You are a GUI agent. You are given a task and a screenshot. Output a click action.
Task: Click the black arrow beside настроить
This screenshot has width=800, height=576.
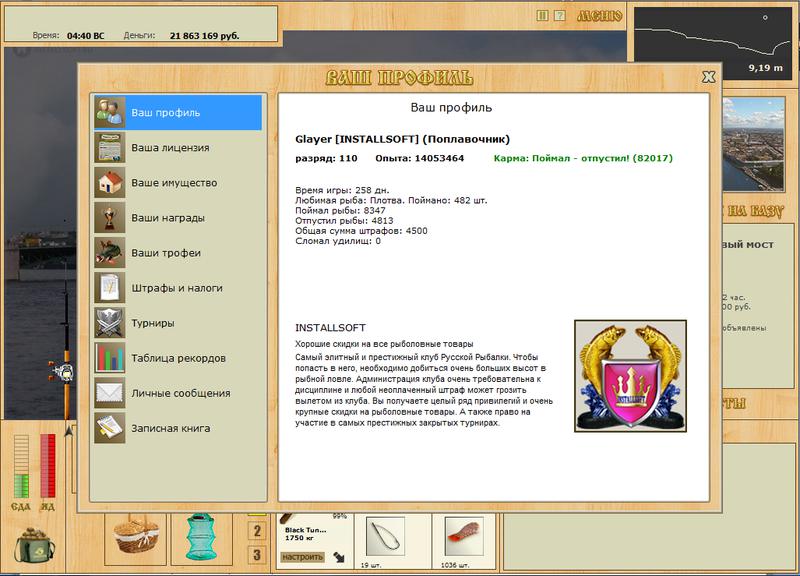(x=339, y=557)
